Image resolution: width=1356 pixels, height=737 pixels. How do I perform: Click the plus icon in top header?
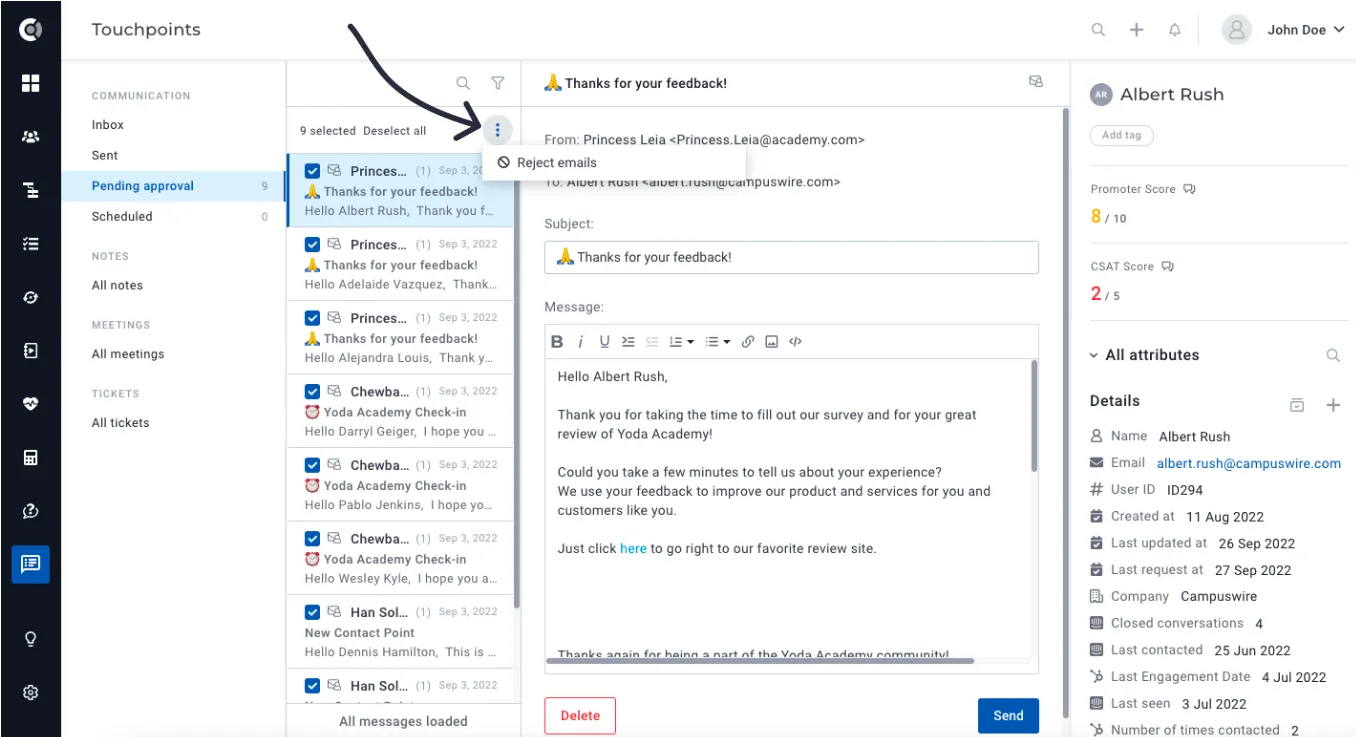pos(1136,30)
